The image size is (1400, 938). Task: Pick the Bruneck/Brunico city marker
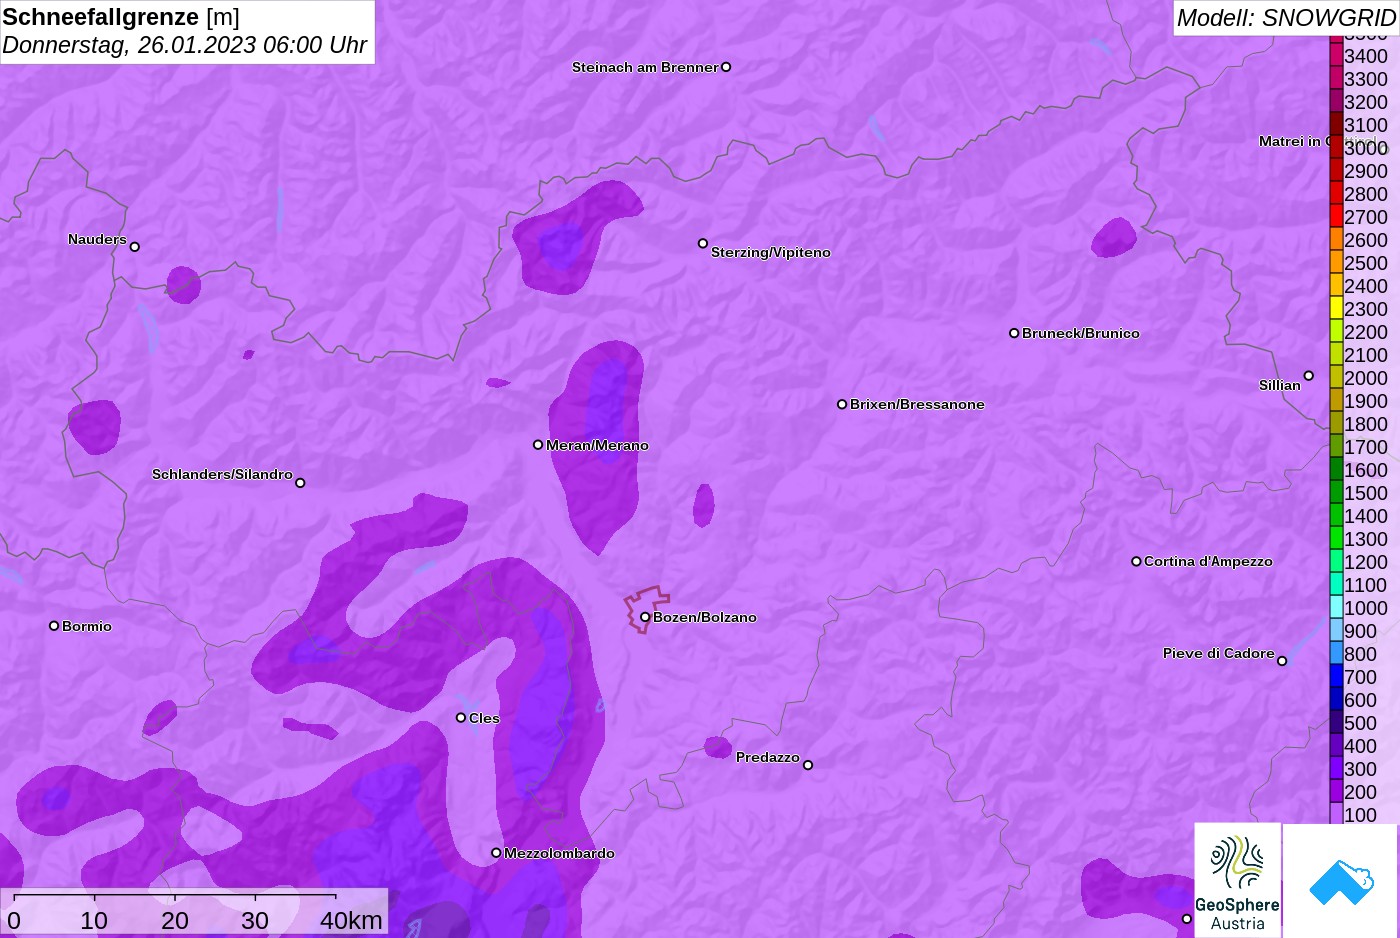1014,333
